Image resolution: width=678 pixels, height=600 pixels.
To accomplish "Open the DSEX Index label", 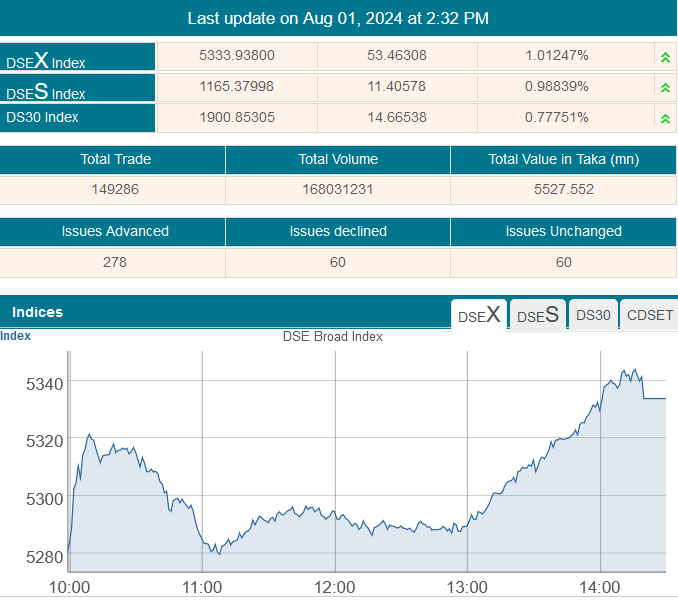I will pyautogui.click(x=46, y=60).
